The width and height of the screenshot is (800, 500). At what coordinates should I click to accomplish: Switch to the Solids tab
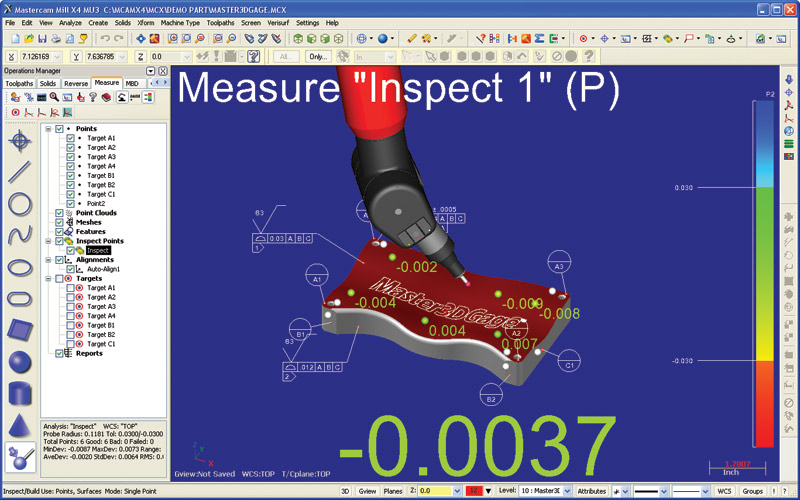48,83
